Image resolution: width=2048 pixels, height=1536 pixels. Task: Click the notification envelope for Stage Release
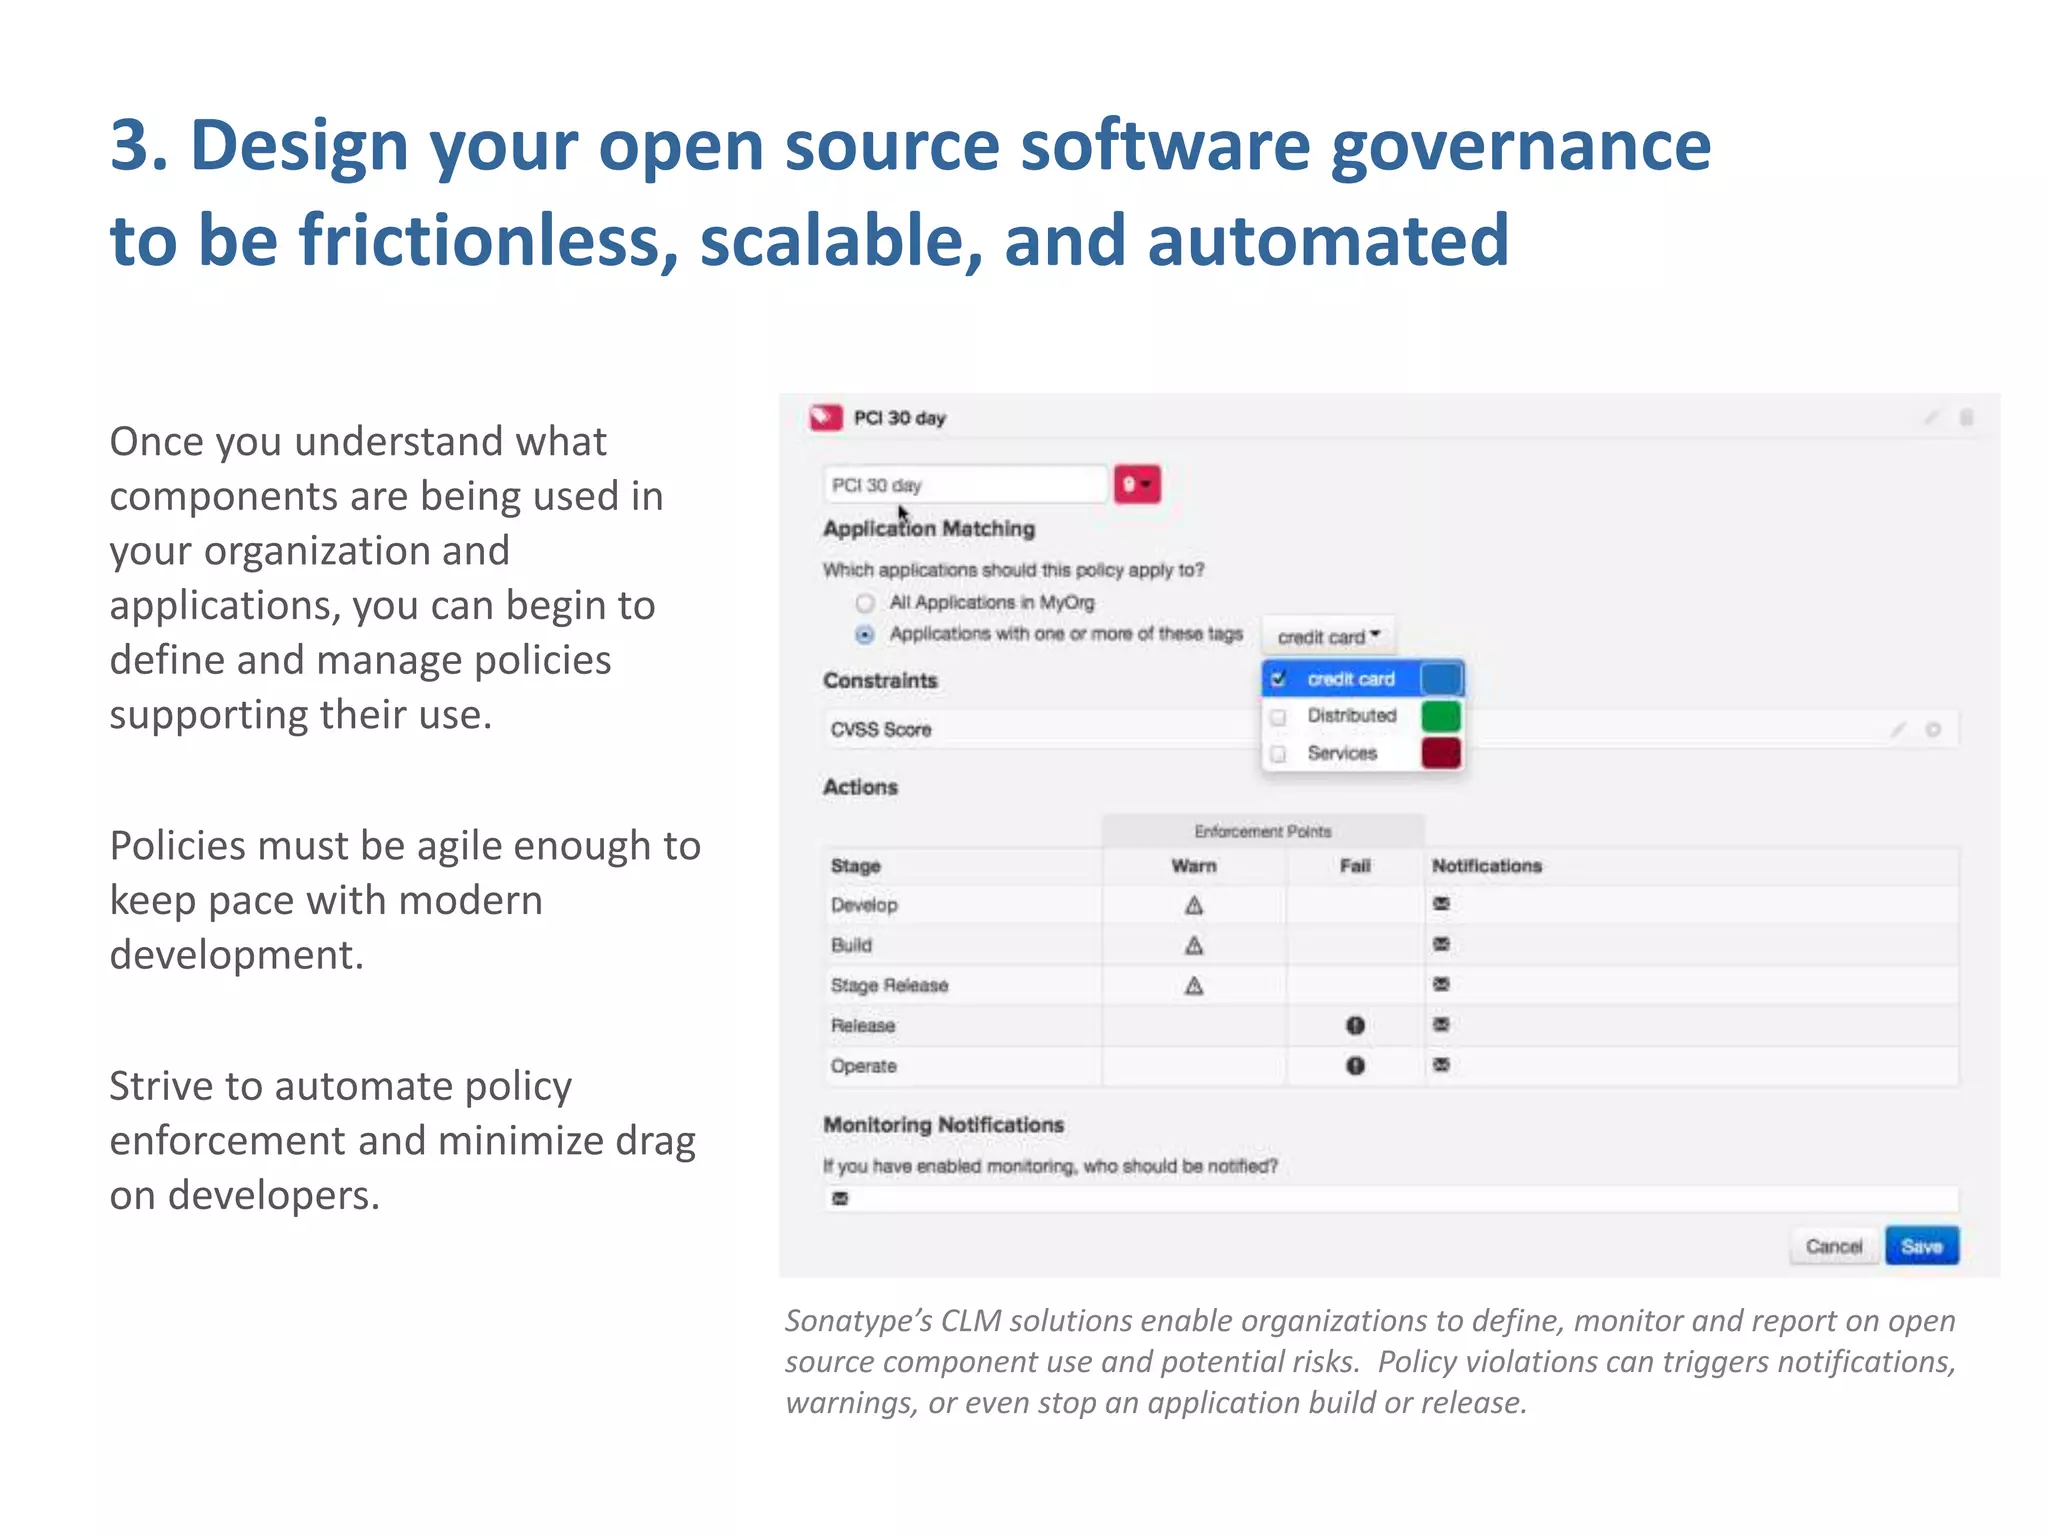(1441, 984)
